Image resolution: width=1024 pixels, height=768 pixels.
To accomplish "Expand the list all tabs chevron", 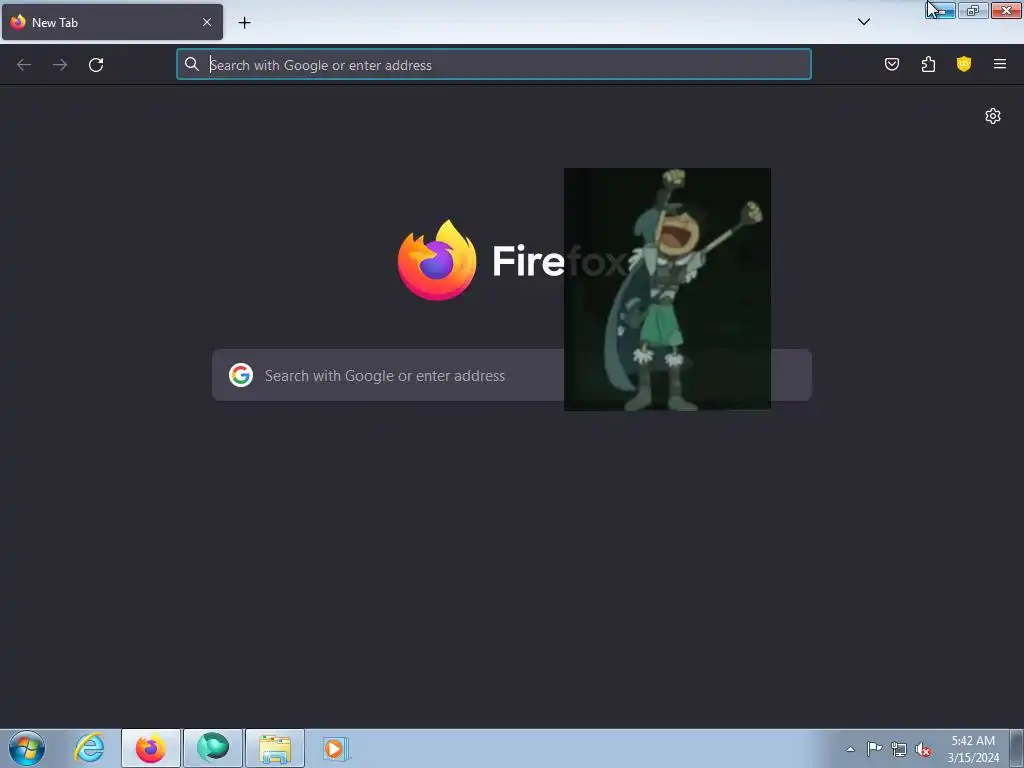I will click(863, 22).
